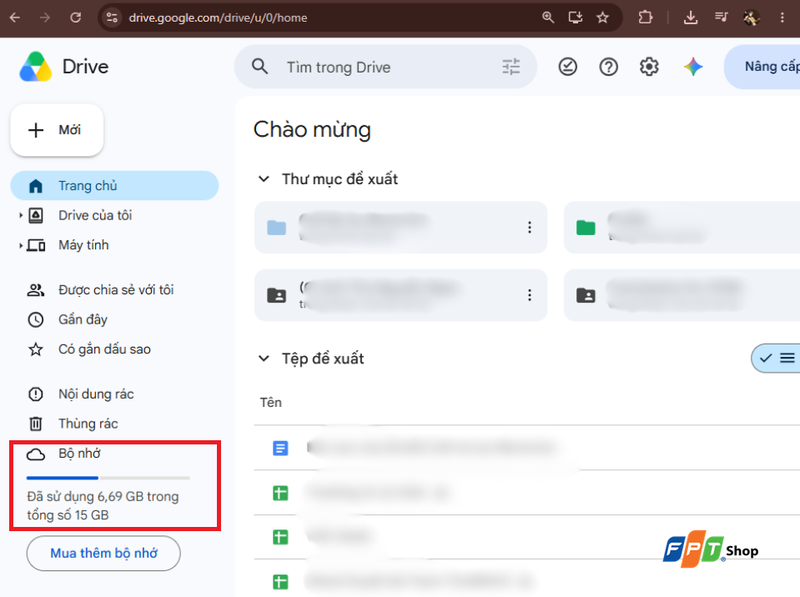The width and height of the screenshot is (800, 597).
Task: Open the browser downloads icon
Action: (690, 18)
